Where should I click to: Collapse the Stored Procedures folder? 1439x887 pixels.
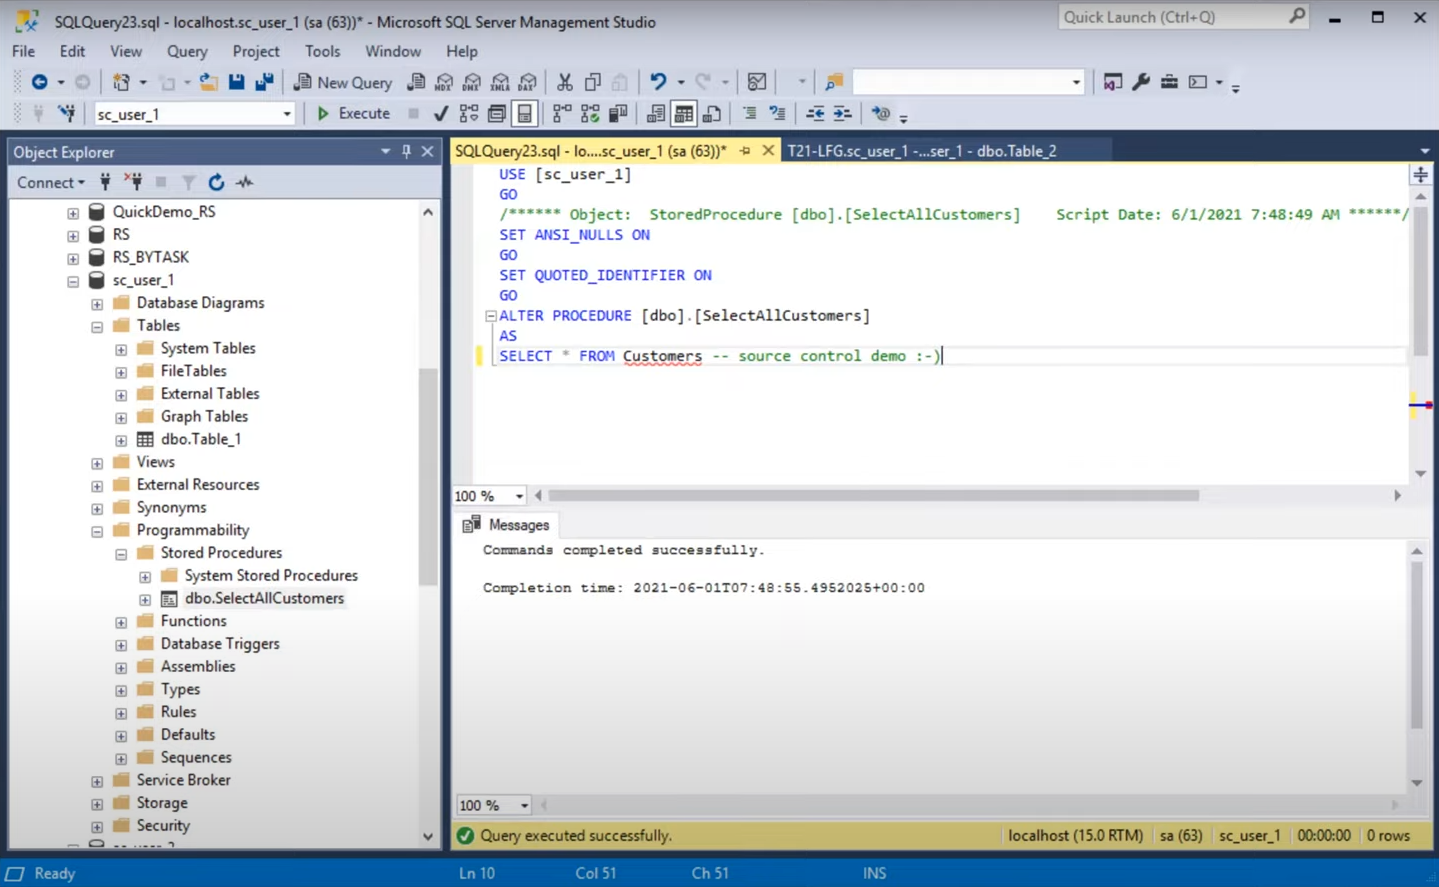tap(121, 553)
